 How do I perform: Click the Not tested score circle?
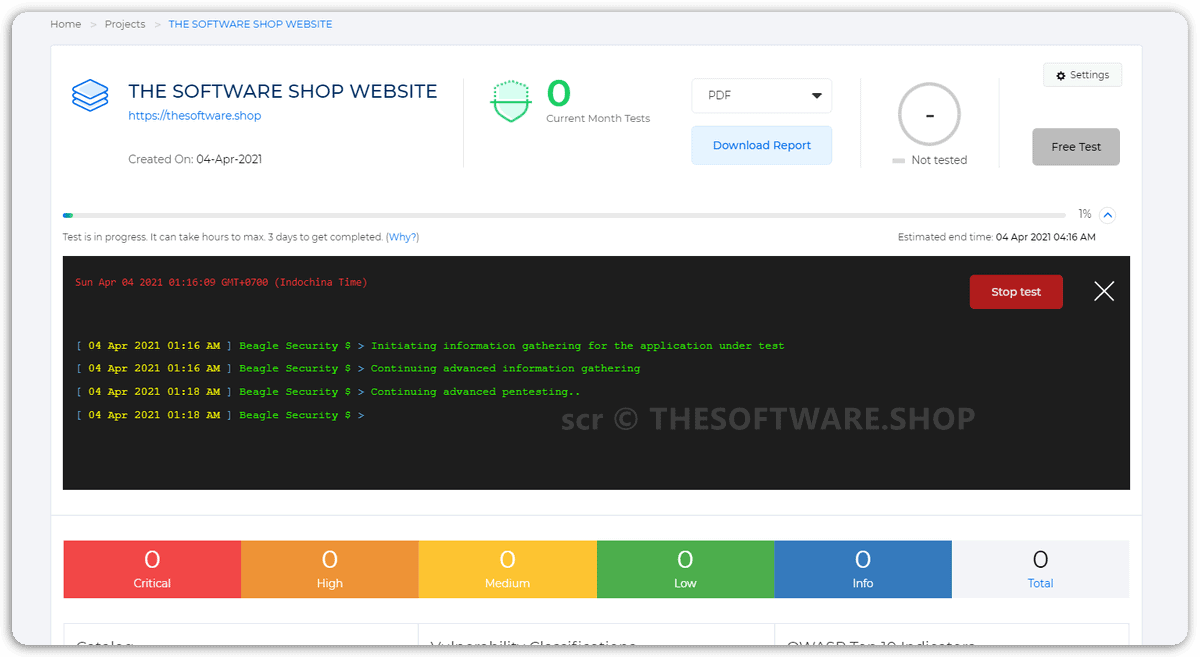pyautogui.click(x=930, y=115)
